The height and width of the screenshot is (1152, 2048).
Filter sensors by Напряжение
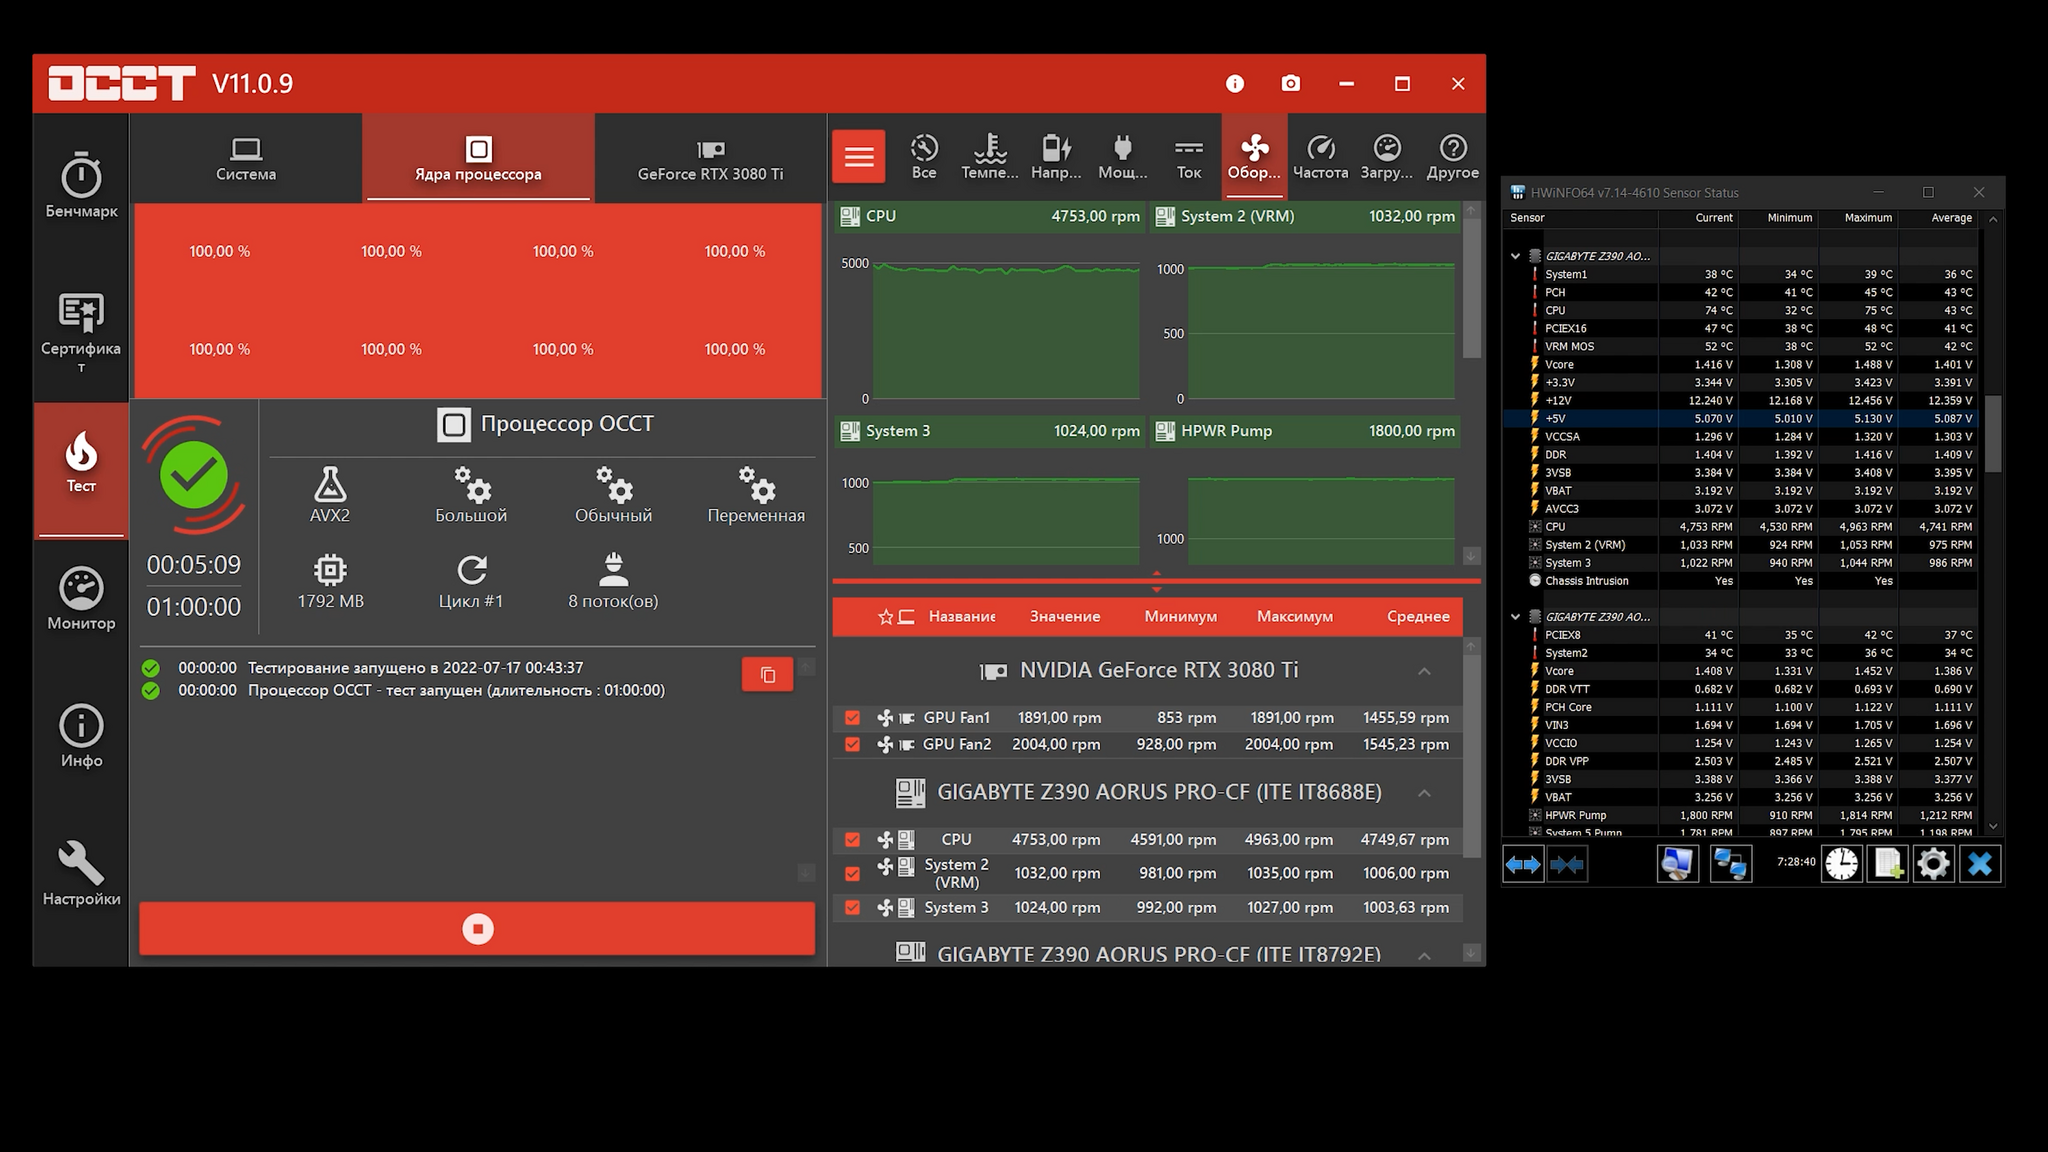coord(1056,157)
